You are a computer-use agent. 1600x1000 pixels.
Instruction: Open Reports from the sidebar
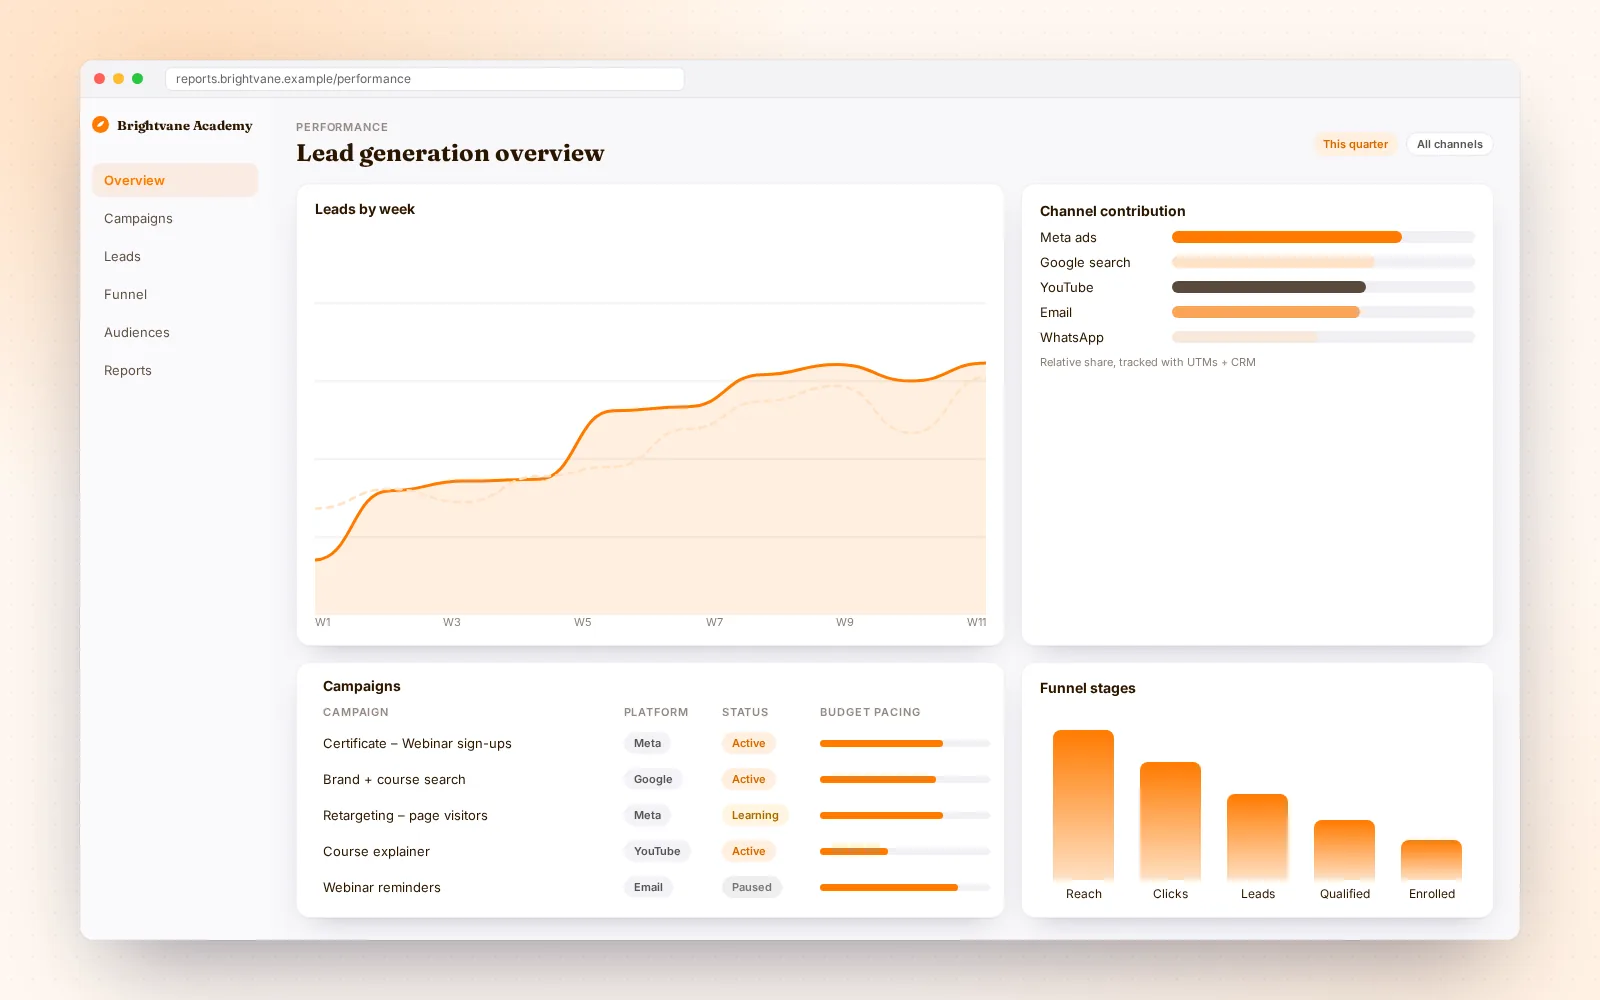175,370
